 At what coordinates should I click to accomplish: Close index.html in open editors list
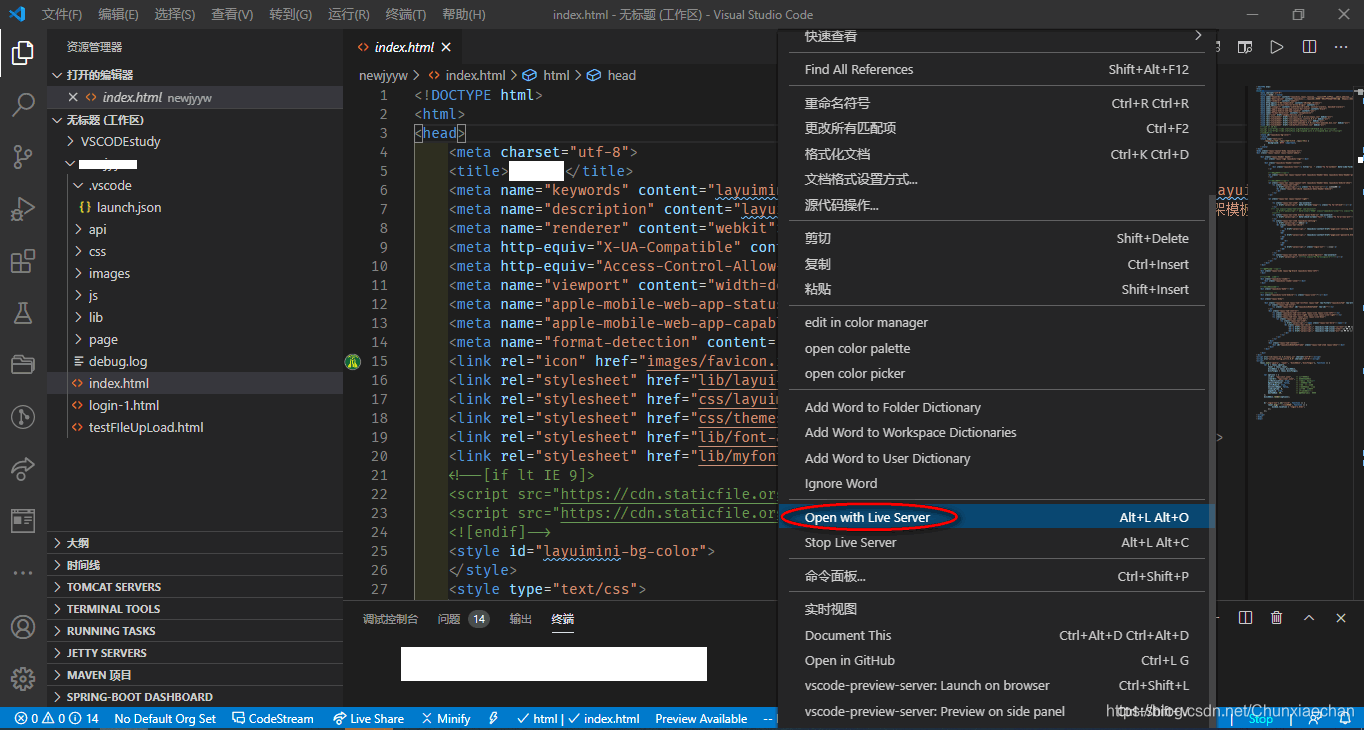73,97
